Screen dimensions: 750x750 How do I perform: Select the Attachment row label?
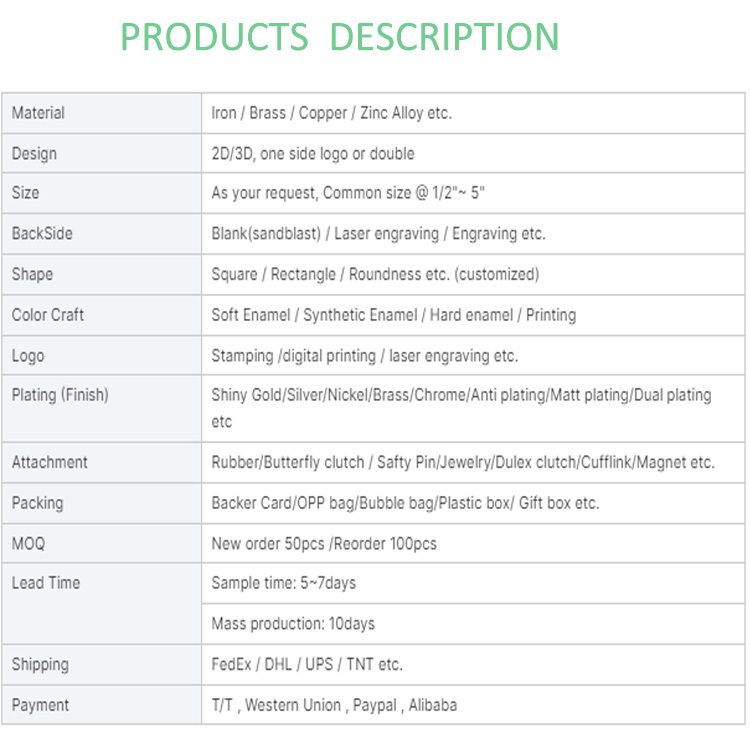click(x=50, y=462)
